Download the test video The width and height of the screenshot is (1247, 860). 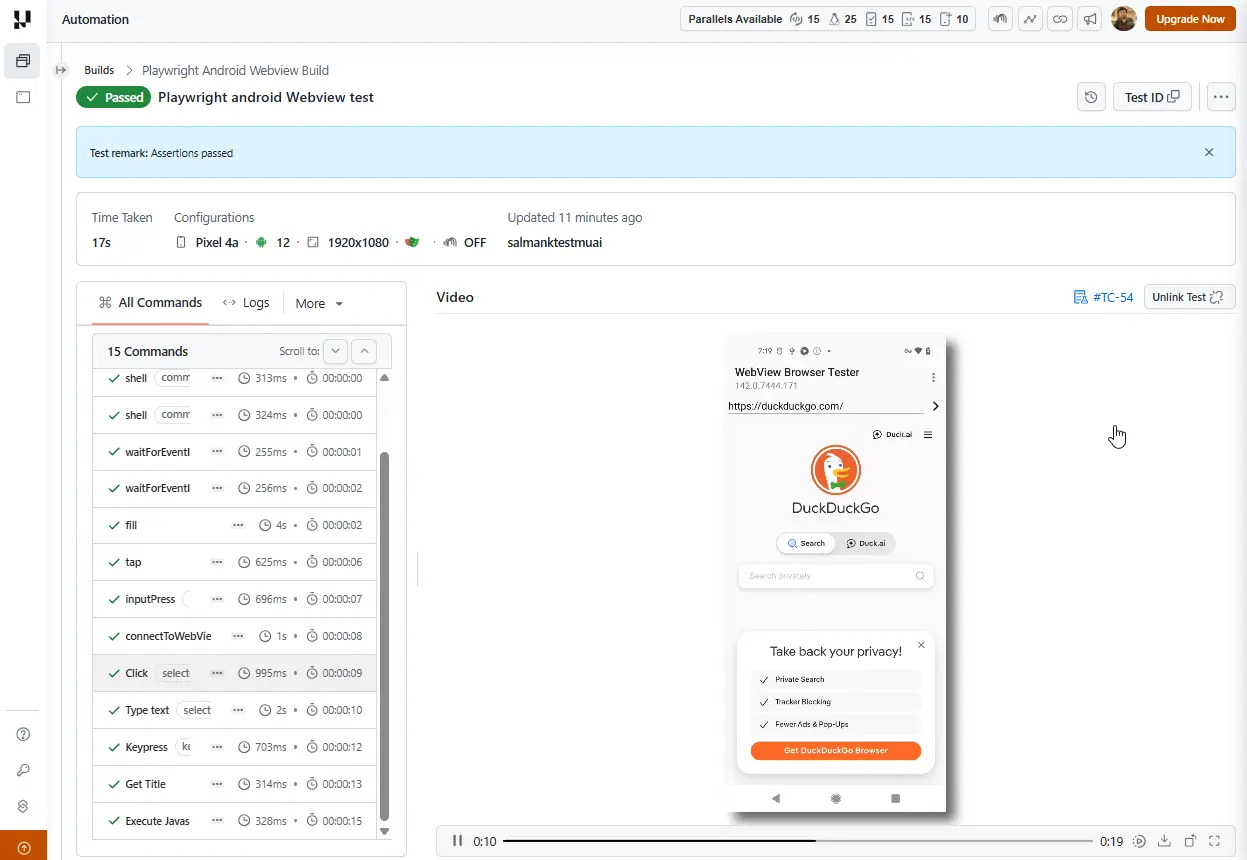pyautogui.click(x=1164, y=841)
